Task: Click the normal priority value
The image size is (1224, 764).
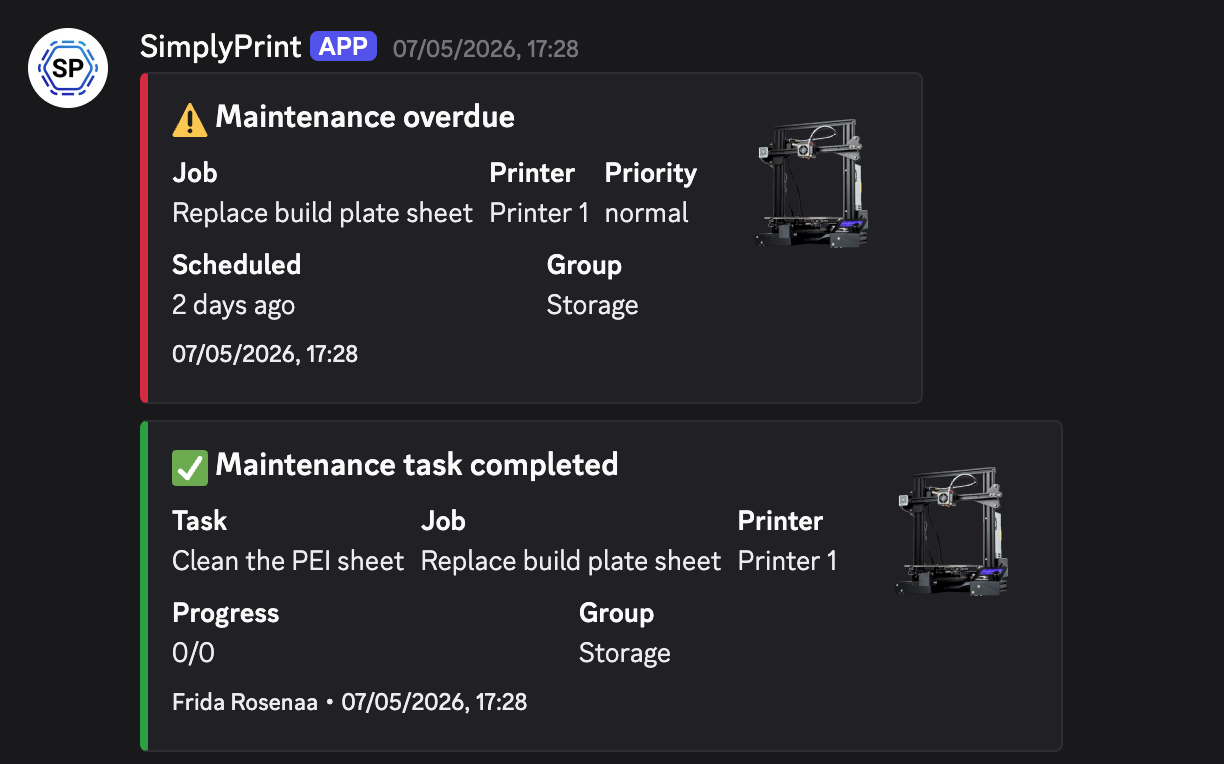Action: coord(646,213)
